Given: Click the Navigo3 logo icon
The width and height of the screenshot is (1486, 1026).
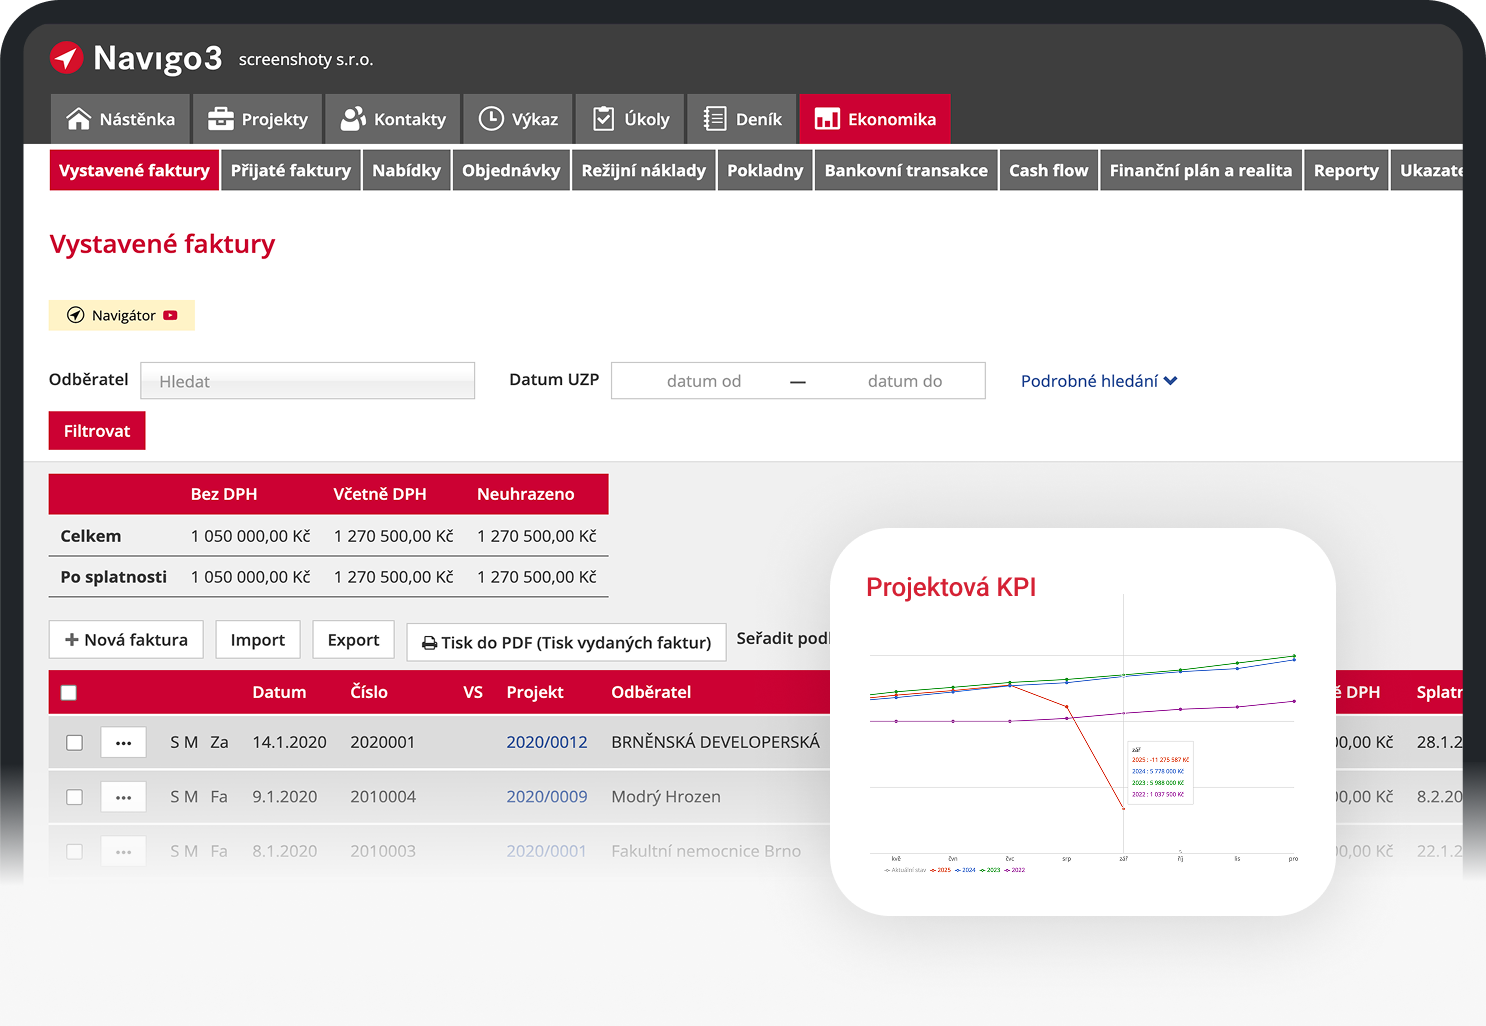Looking at the screenshot, I should (x=66, y=58).
